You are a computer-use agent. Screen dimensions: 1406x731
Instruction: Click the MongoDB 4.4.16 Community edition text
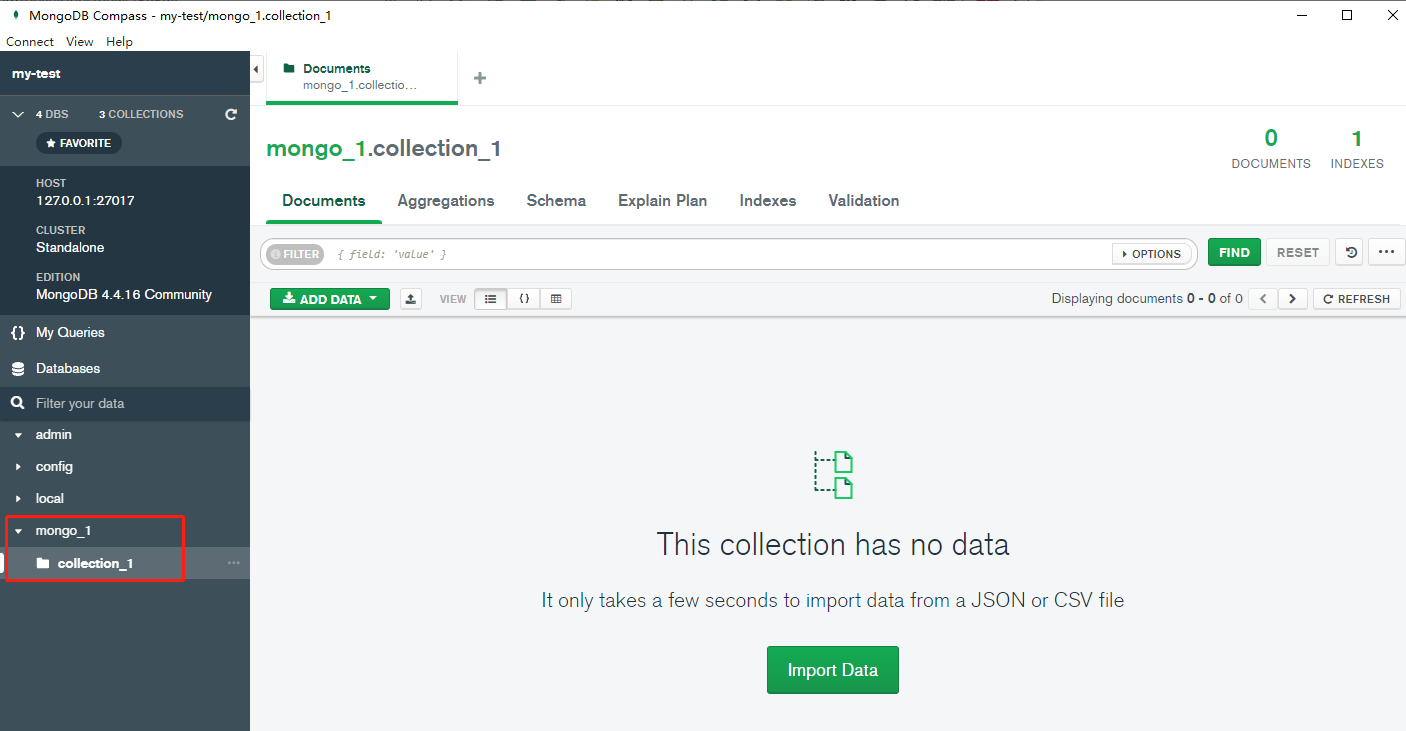pyautogui.click(x=124, y=295)
